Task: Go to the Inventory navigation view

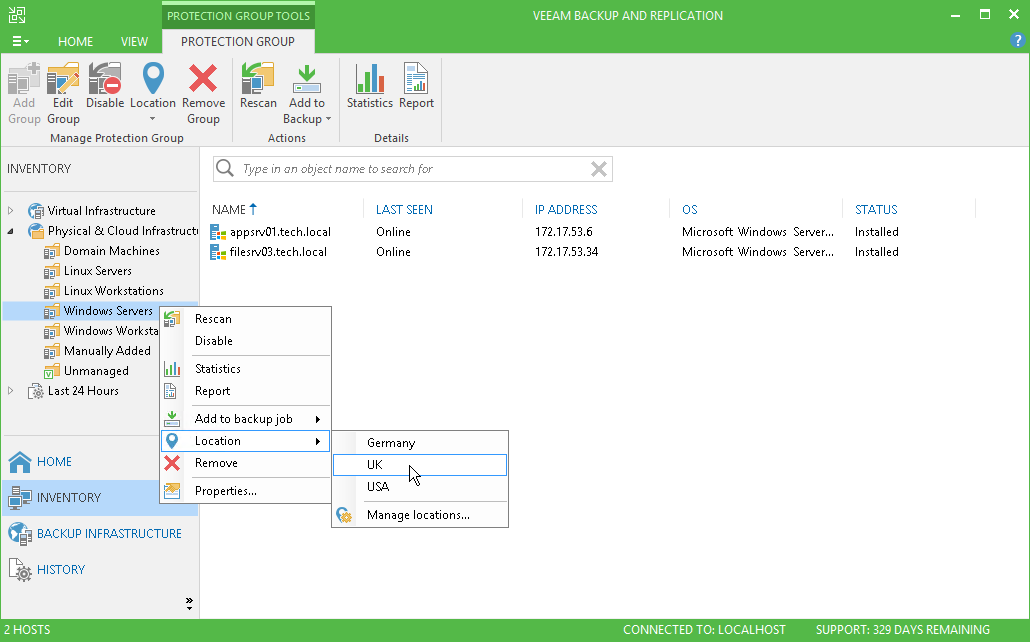Action: pos(100,497)
